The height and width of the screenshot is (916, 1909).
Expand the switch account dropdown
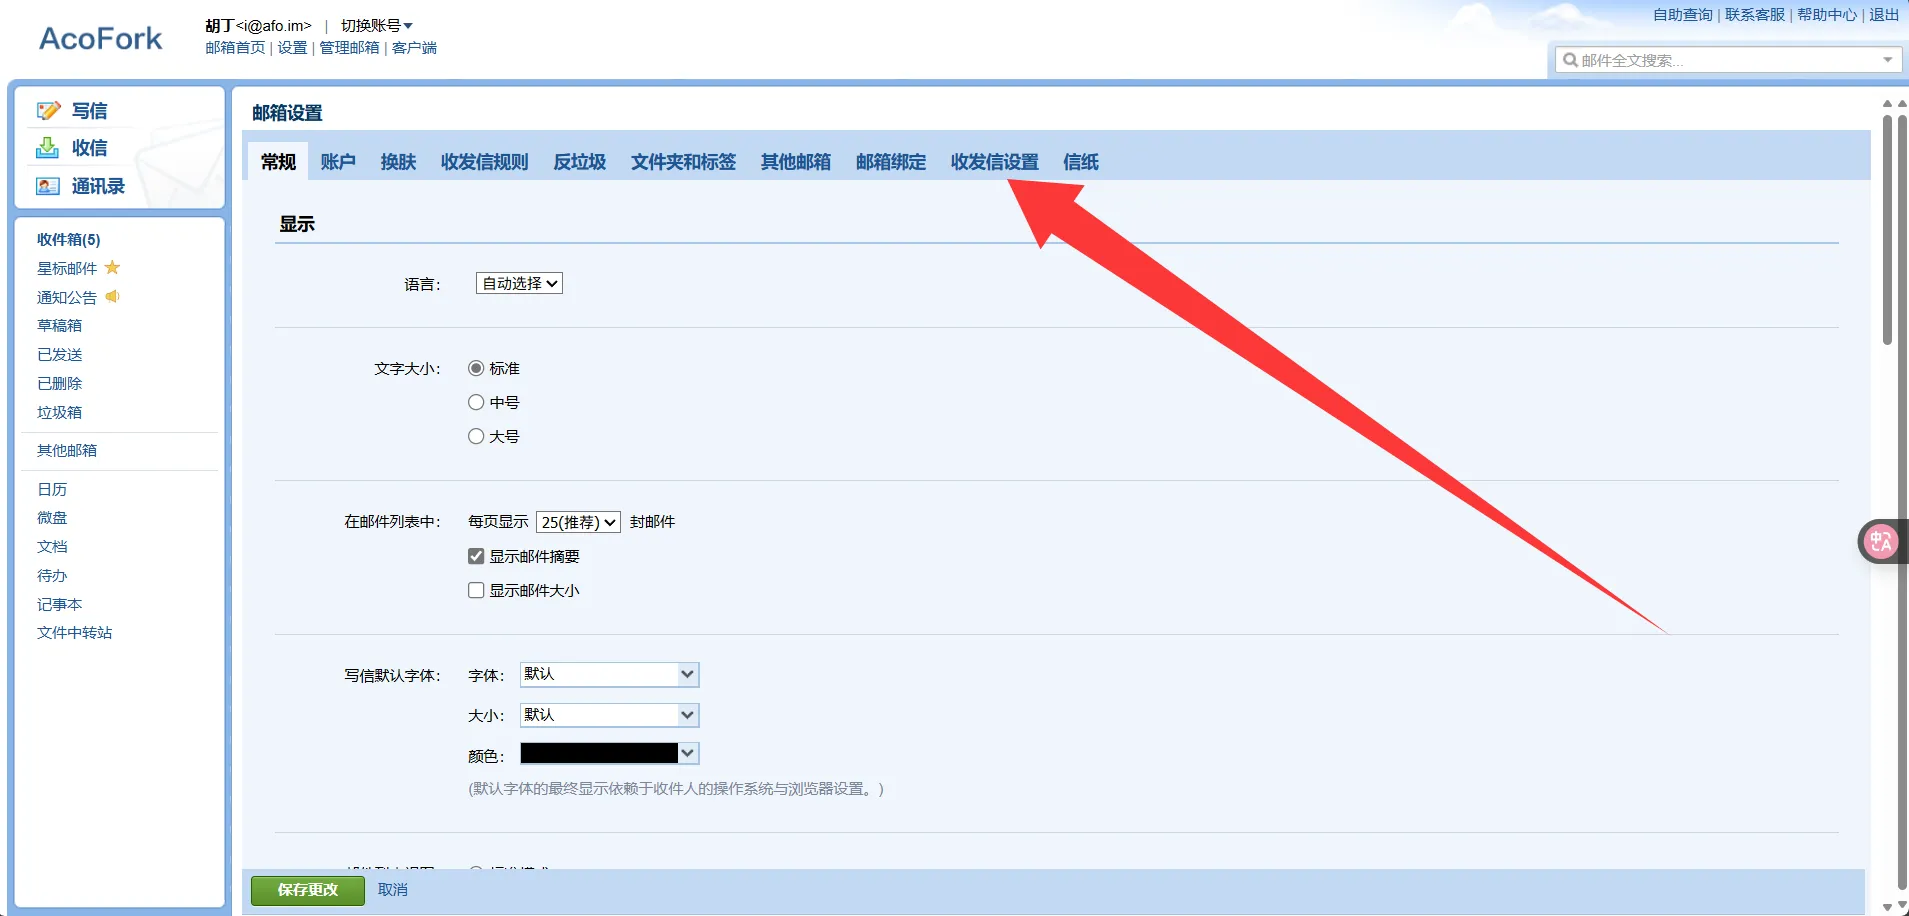tap(377, 26)
